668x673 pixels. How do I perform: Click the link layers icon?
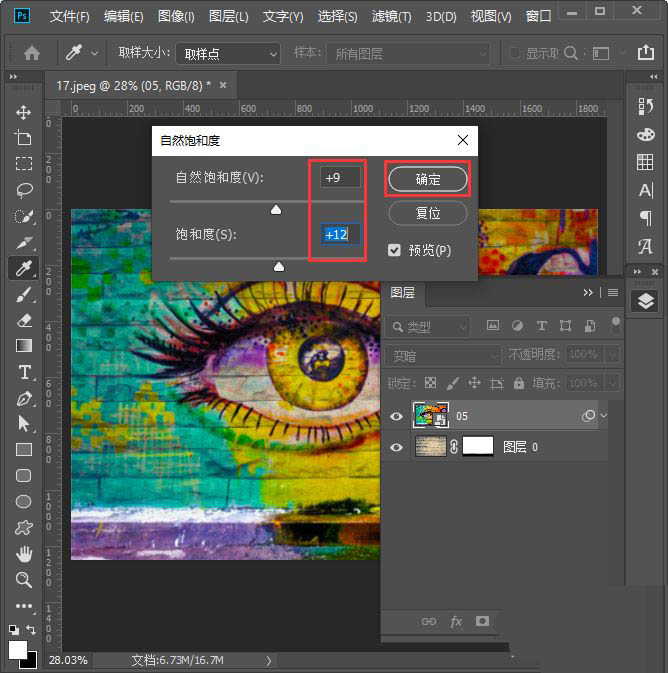428,621
